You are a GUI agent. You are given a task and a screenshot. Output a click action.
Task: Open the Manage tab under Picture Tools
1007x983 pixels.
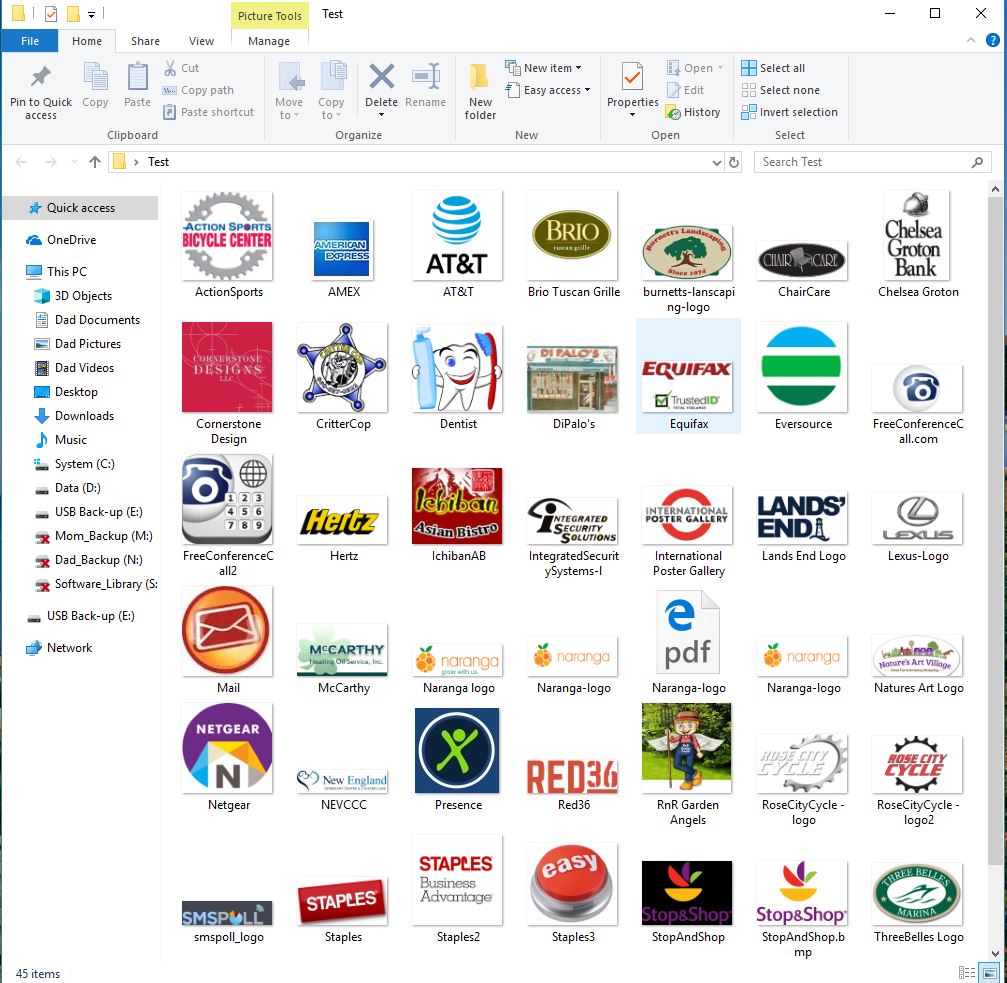click(269, 43)
